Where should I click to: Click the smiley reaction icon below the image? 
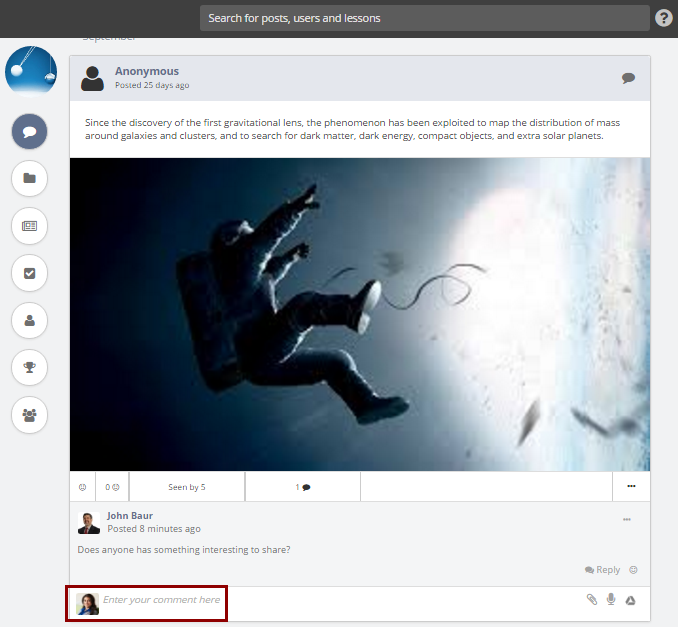[82, 487]
